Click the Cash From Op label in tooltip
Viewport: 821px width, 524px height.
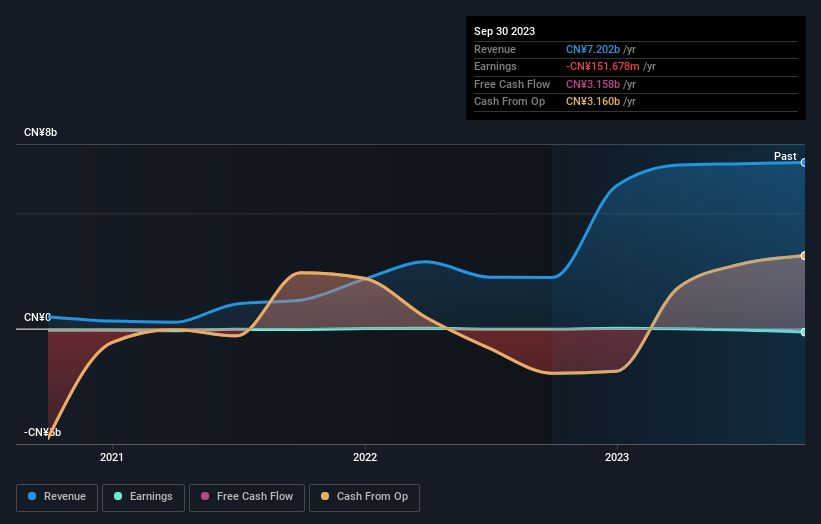point(509,102)
